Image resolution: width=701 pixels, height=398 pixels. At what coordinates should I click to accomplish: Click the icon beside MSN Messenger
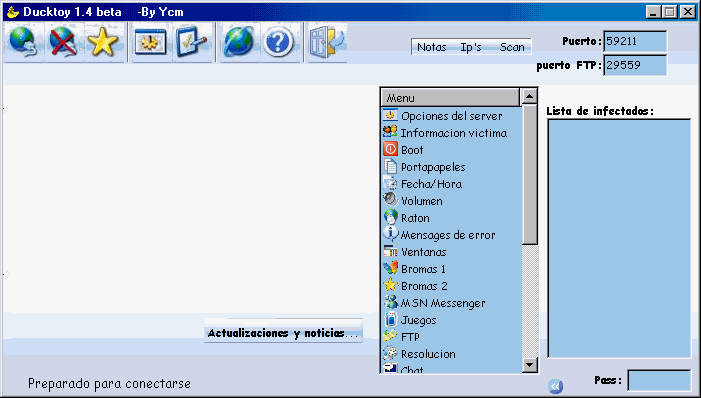390,302
